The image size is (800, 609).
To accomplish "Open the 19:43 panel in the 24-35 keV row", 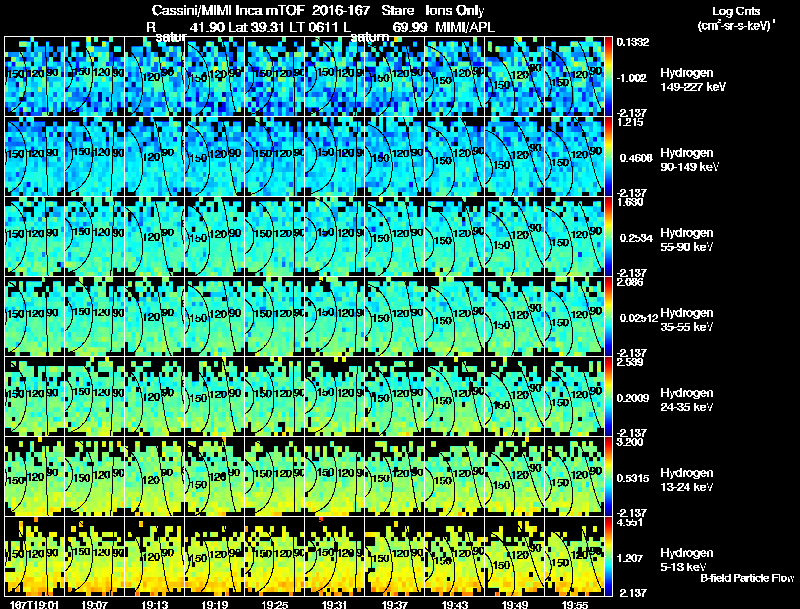I will coord(455,396).
